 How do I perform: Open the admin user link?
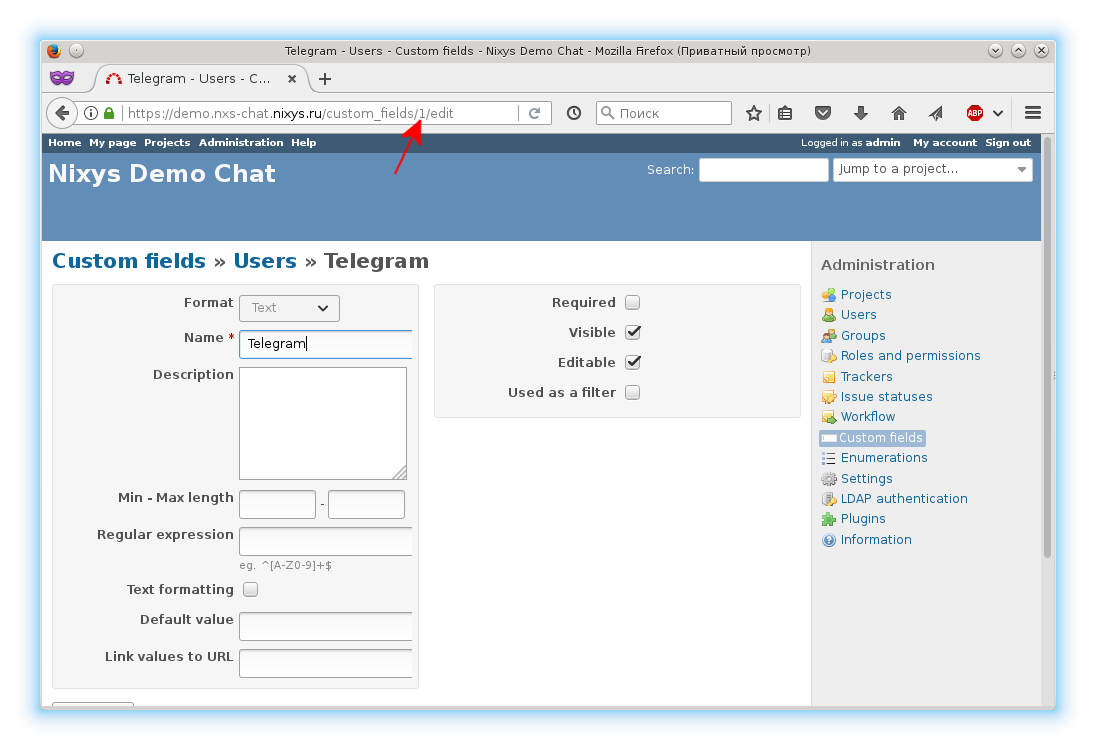point(883,143)
